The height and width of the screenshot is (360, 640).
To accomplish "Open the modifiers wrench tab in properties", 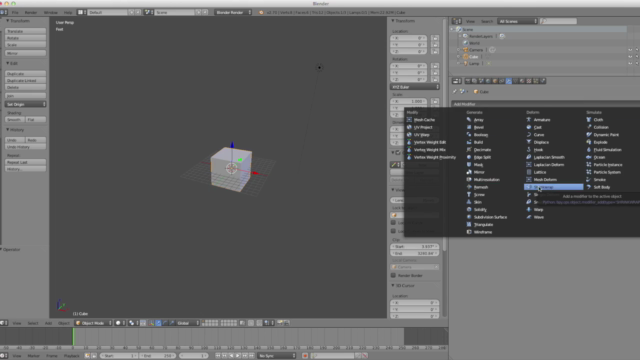I will [509, 81].
